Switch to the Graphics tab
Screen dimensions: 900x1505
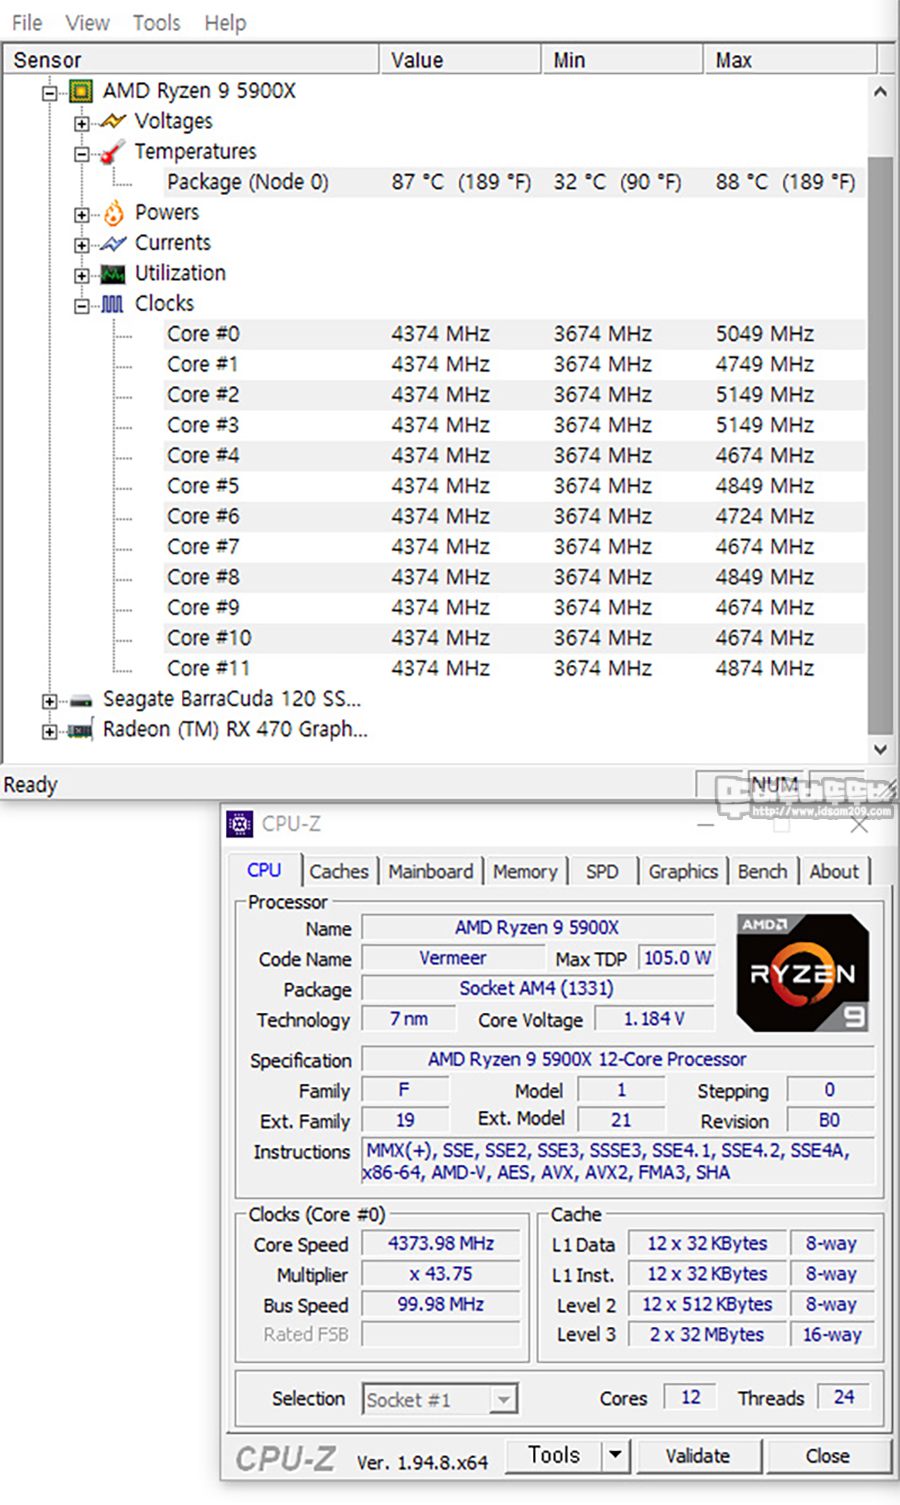point(683,871)
